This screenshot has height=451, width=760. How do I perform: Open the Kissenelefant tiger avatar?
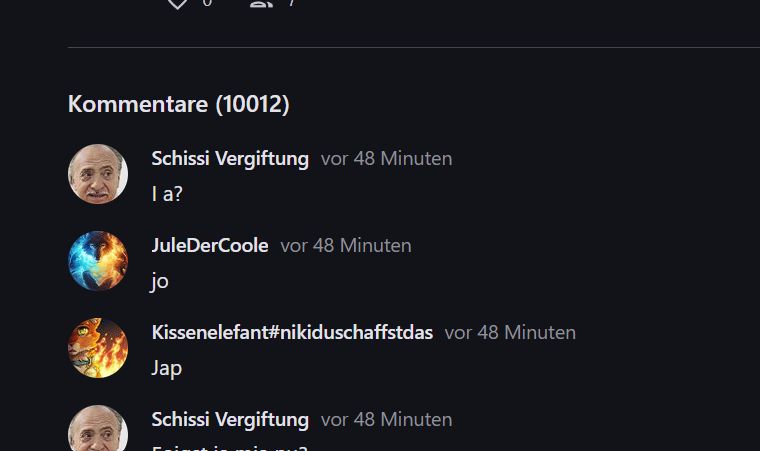pyautogui.click(x=98, y=348)
